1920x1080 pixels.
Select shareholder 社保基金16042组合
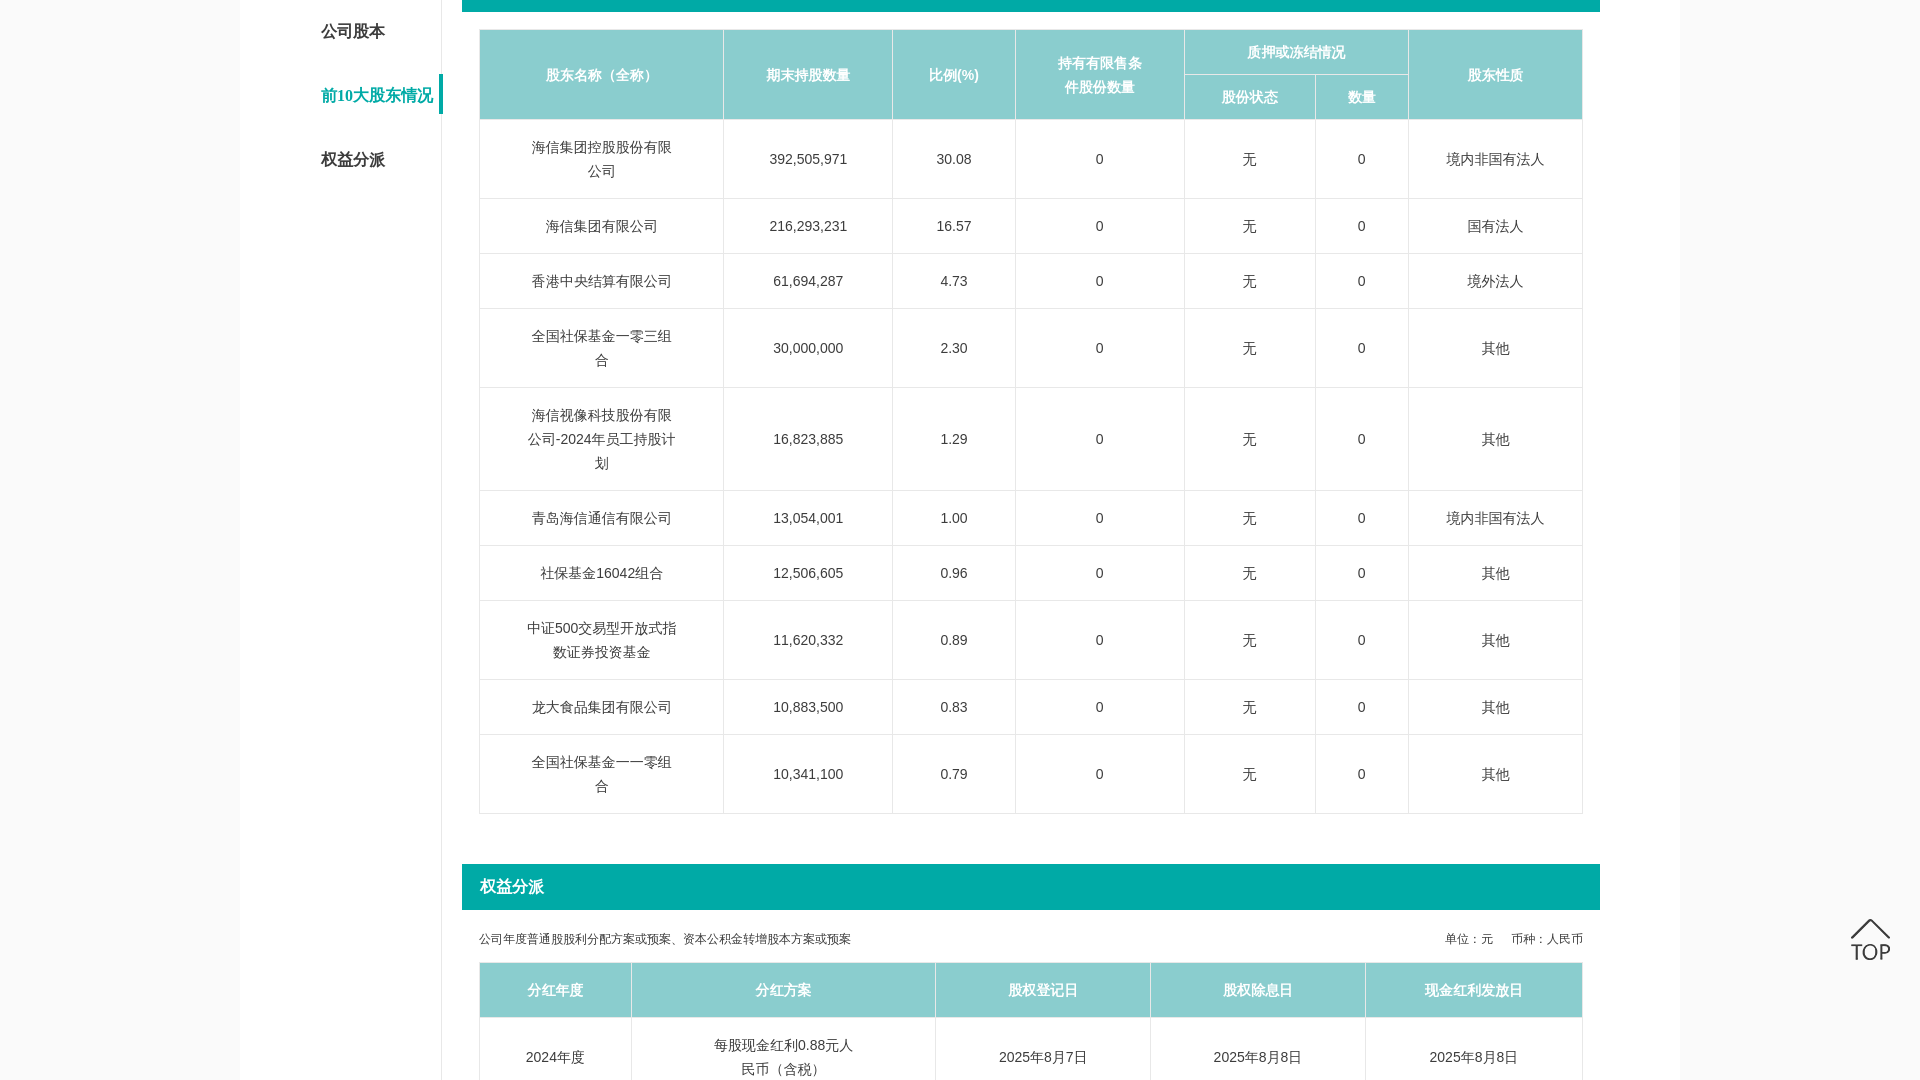[601, 573]
